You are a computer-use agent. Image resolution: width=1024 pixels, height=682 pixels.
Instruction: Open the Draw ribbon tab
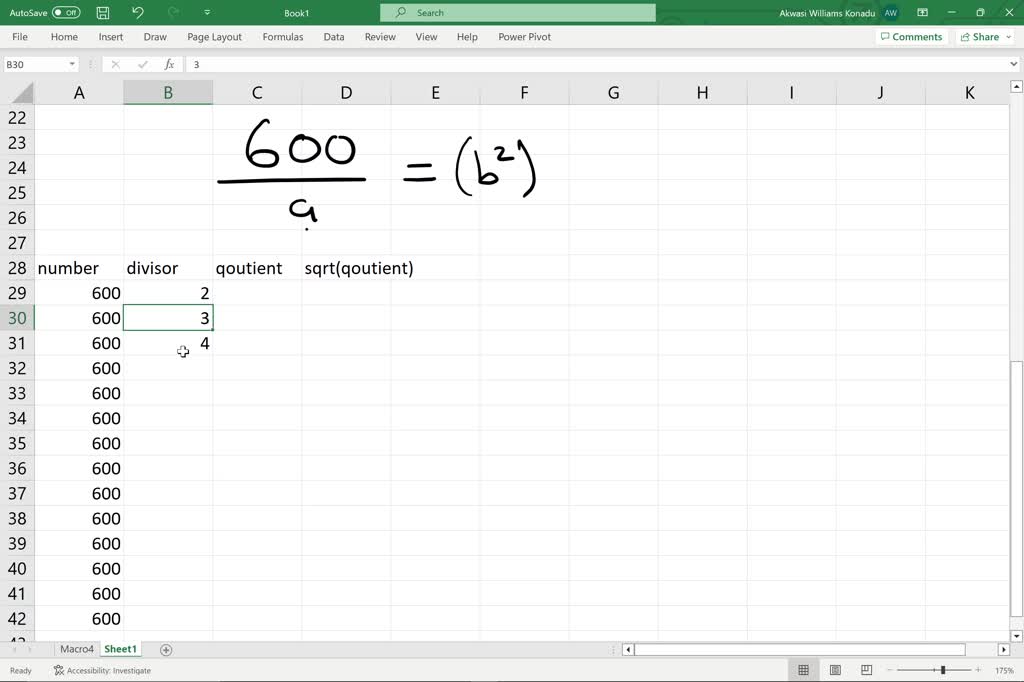click(x=154, y=36)
